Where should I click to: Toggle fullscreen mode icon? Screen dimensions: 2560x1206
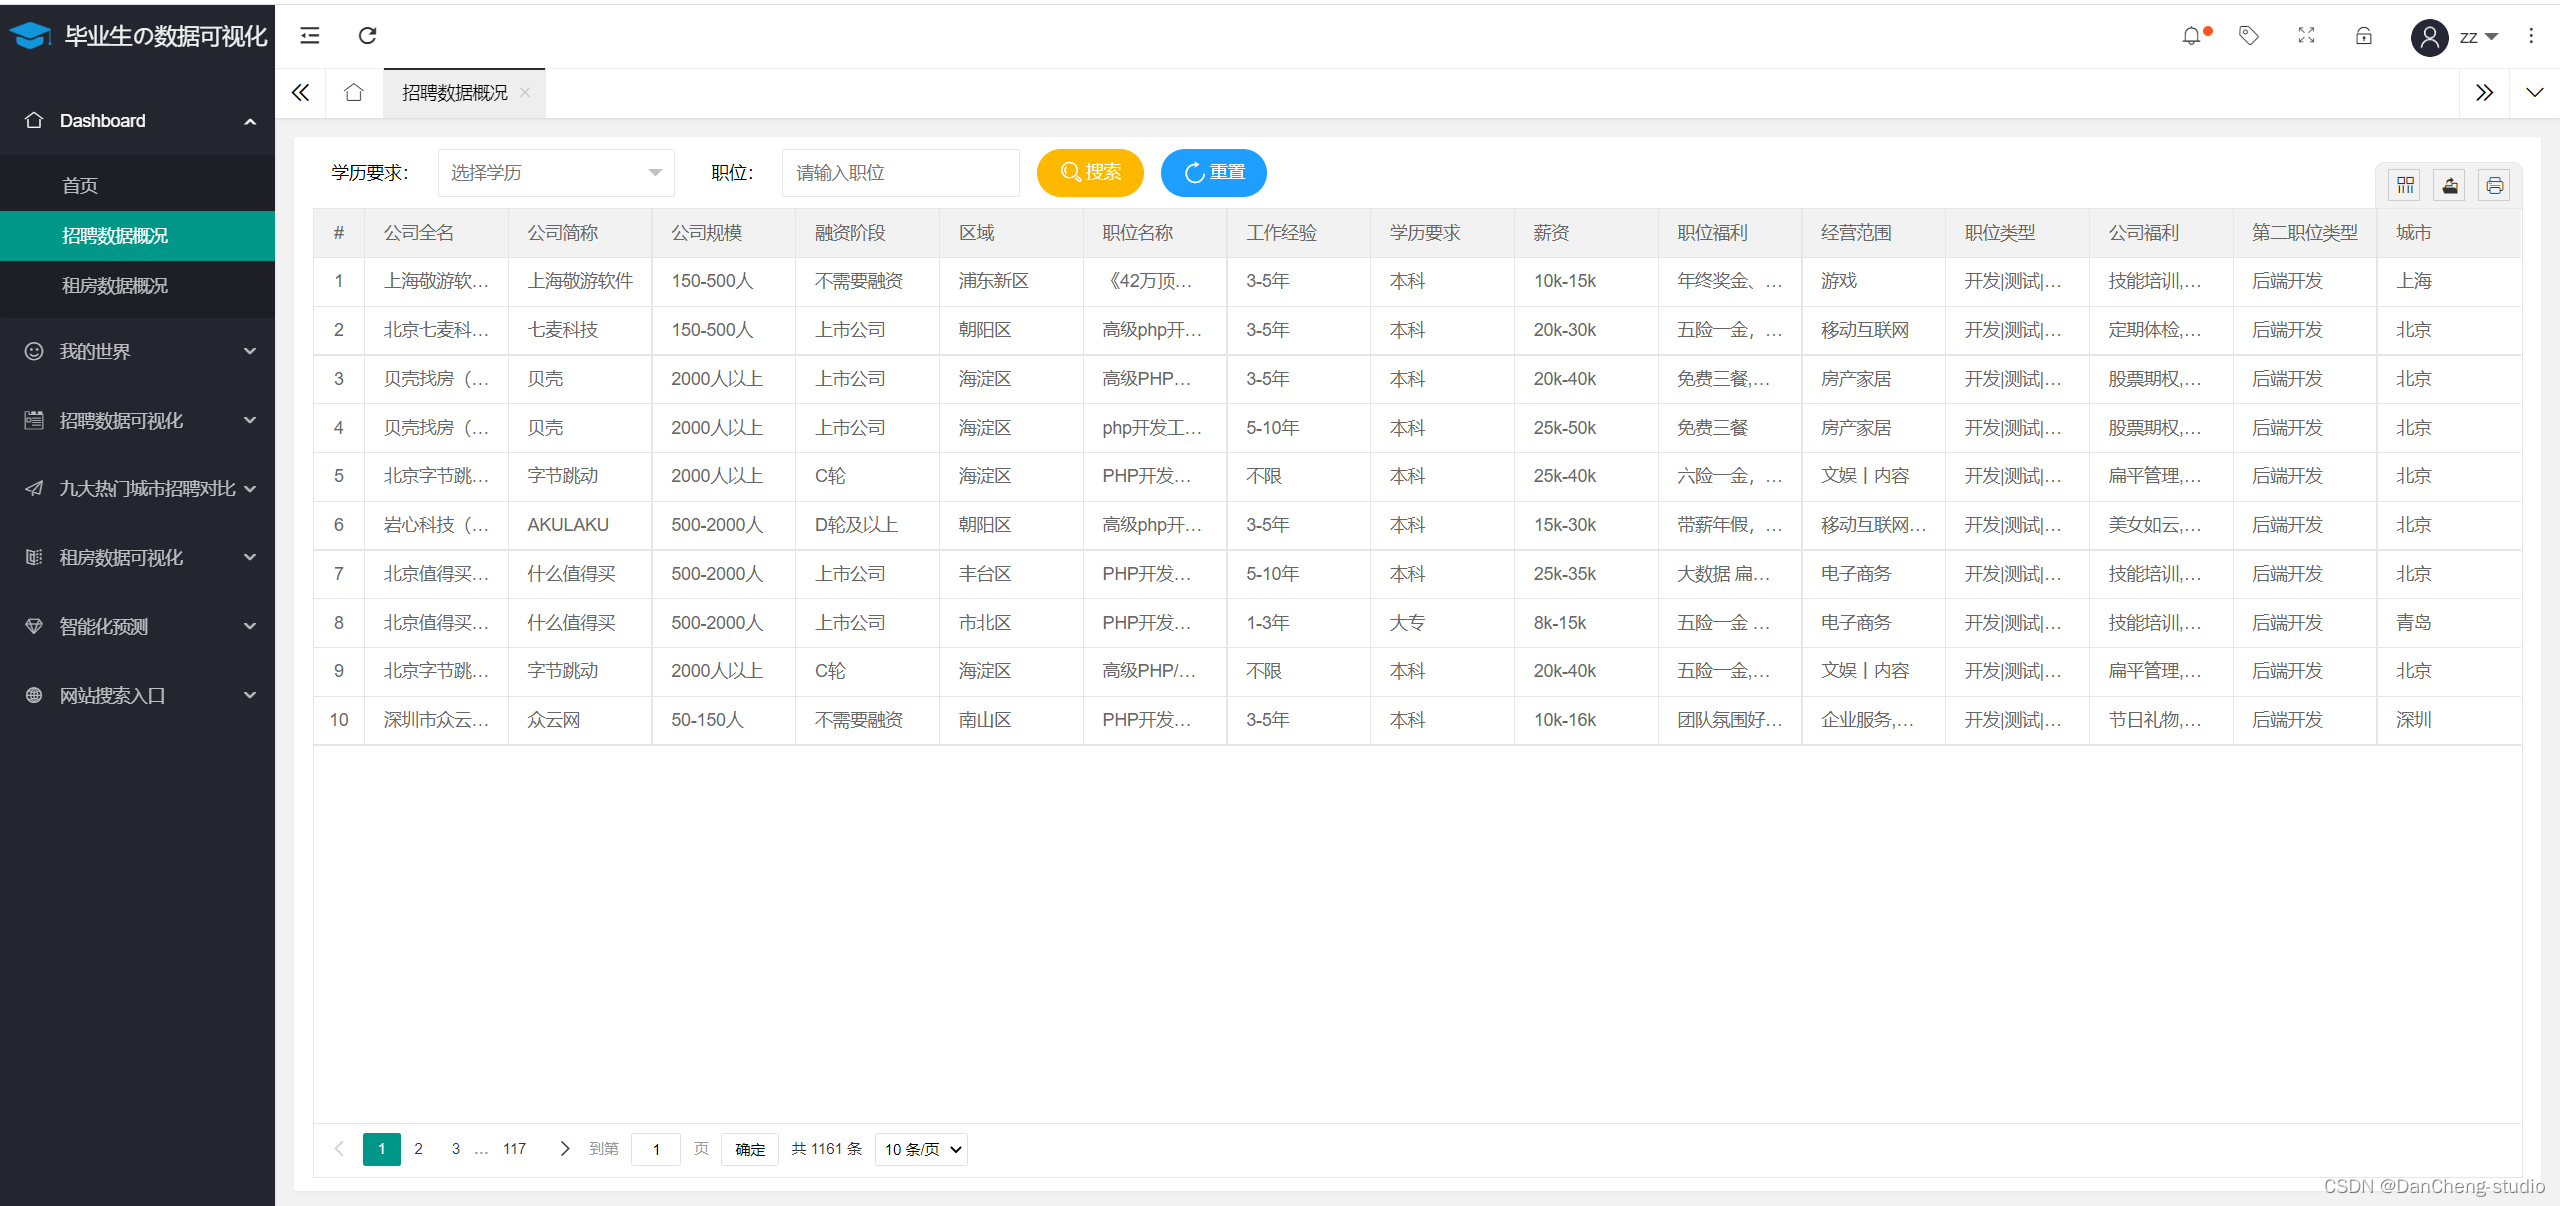coord(2306,36)
